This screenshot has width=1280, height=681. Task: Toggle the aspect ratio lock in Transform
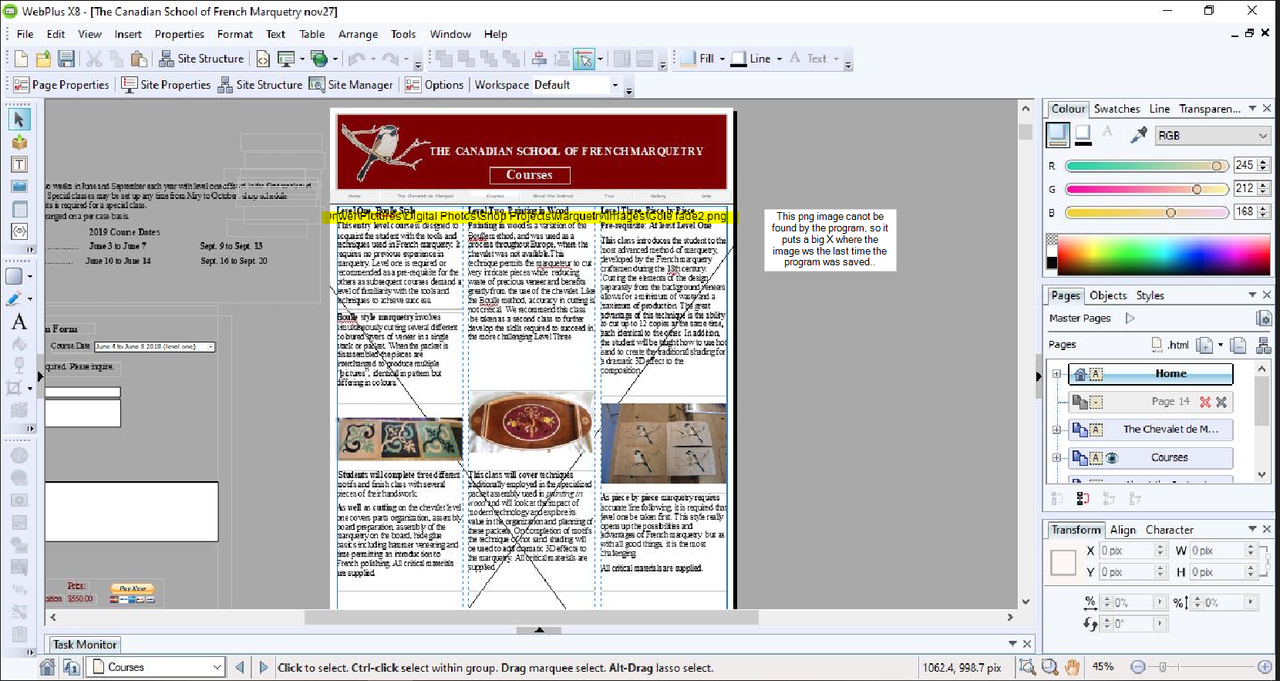tap(1270, 561)
